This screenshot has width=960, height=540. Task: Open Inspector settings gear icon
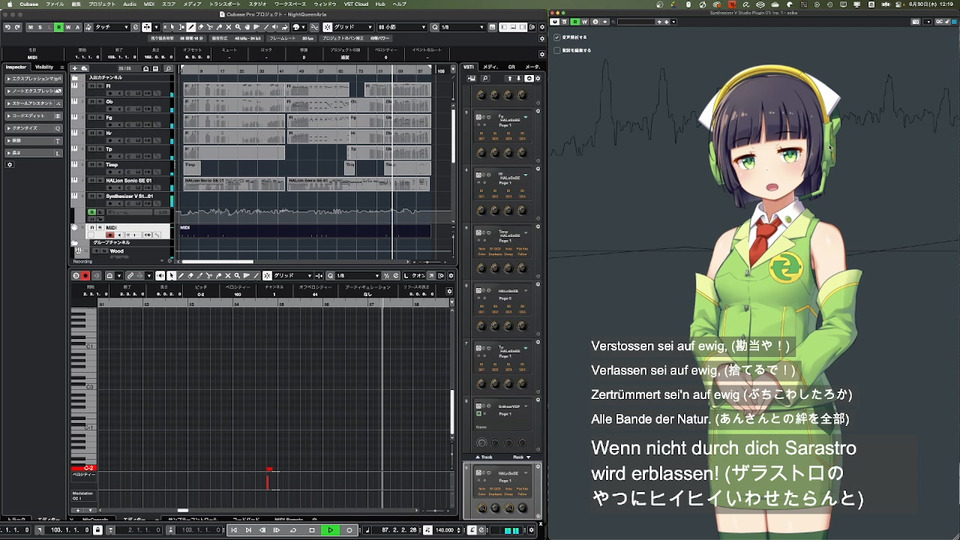[10, 165]
